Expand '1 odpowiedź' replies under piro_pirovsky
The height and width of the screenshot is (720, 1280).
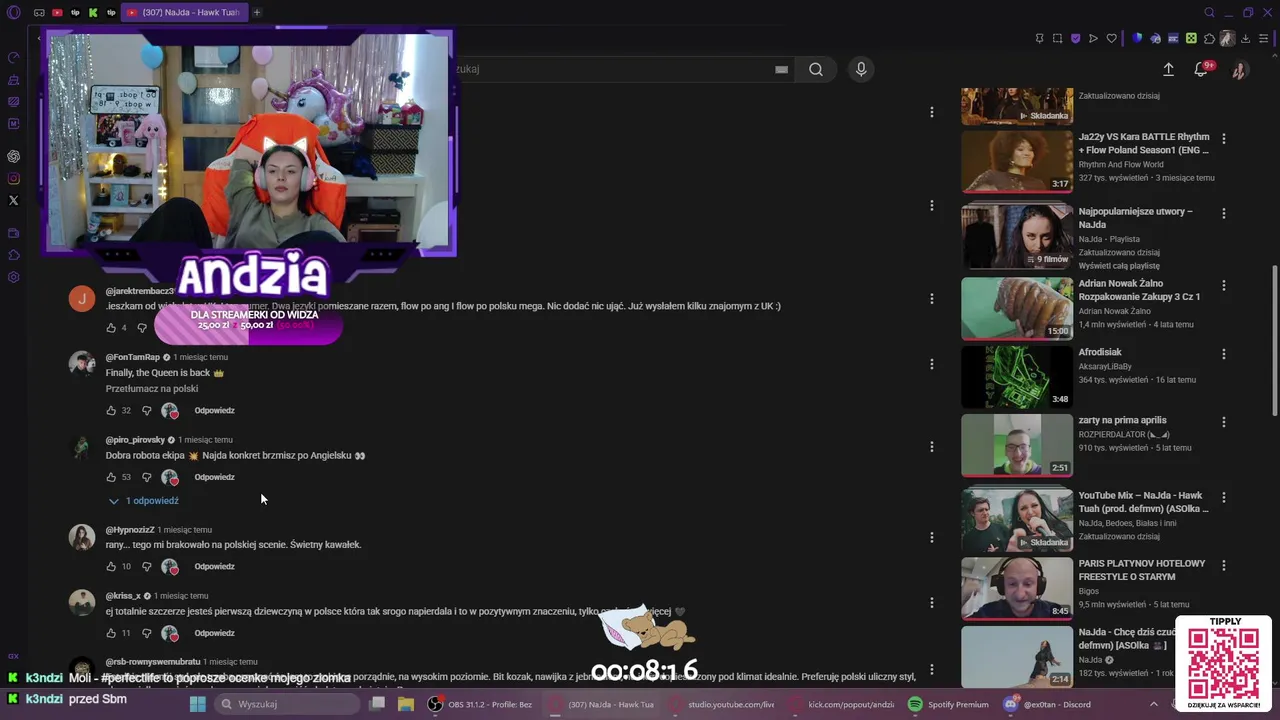(143, 501)
